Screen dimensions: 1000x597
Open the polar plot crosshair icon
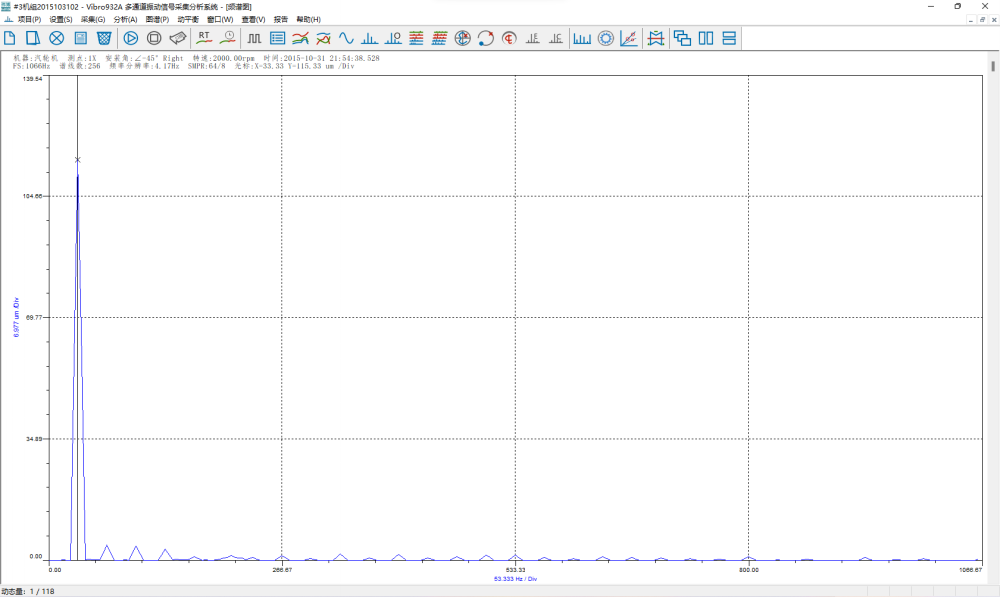[462, 38]
